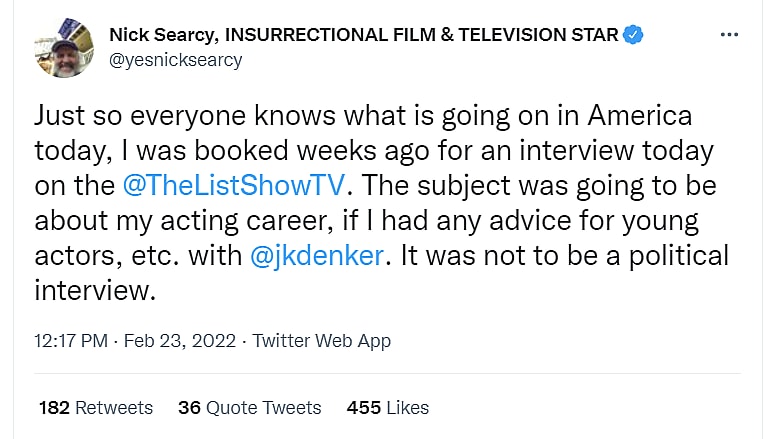Screen dimensions: 764x439
Task: Open the three-dot more options menu
Action: (730, 37)
